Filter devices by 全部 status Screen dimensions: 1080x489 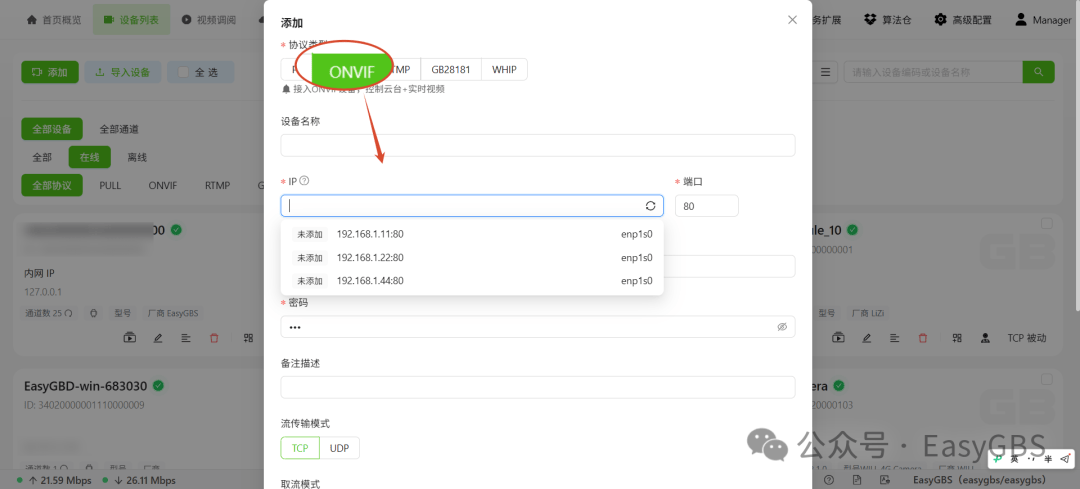42,157
